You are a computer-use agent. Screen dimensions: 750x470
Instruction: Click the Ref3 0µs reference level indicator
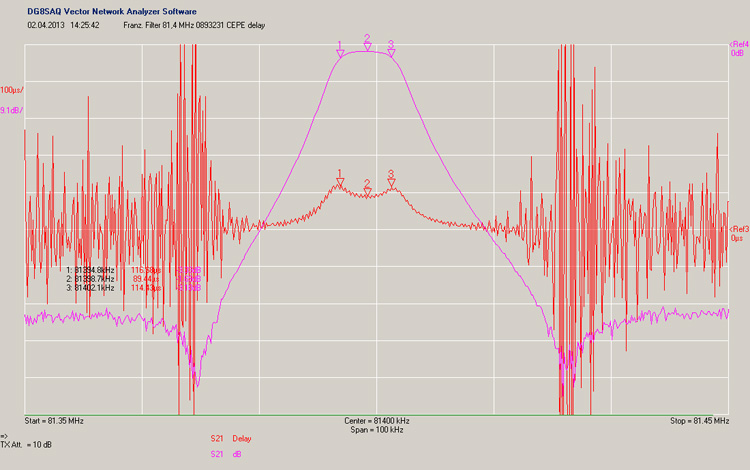739,234
